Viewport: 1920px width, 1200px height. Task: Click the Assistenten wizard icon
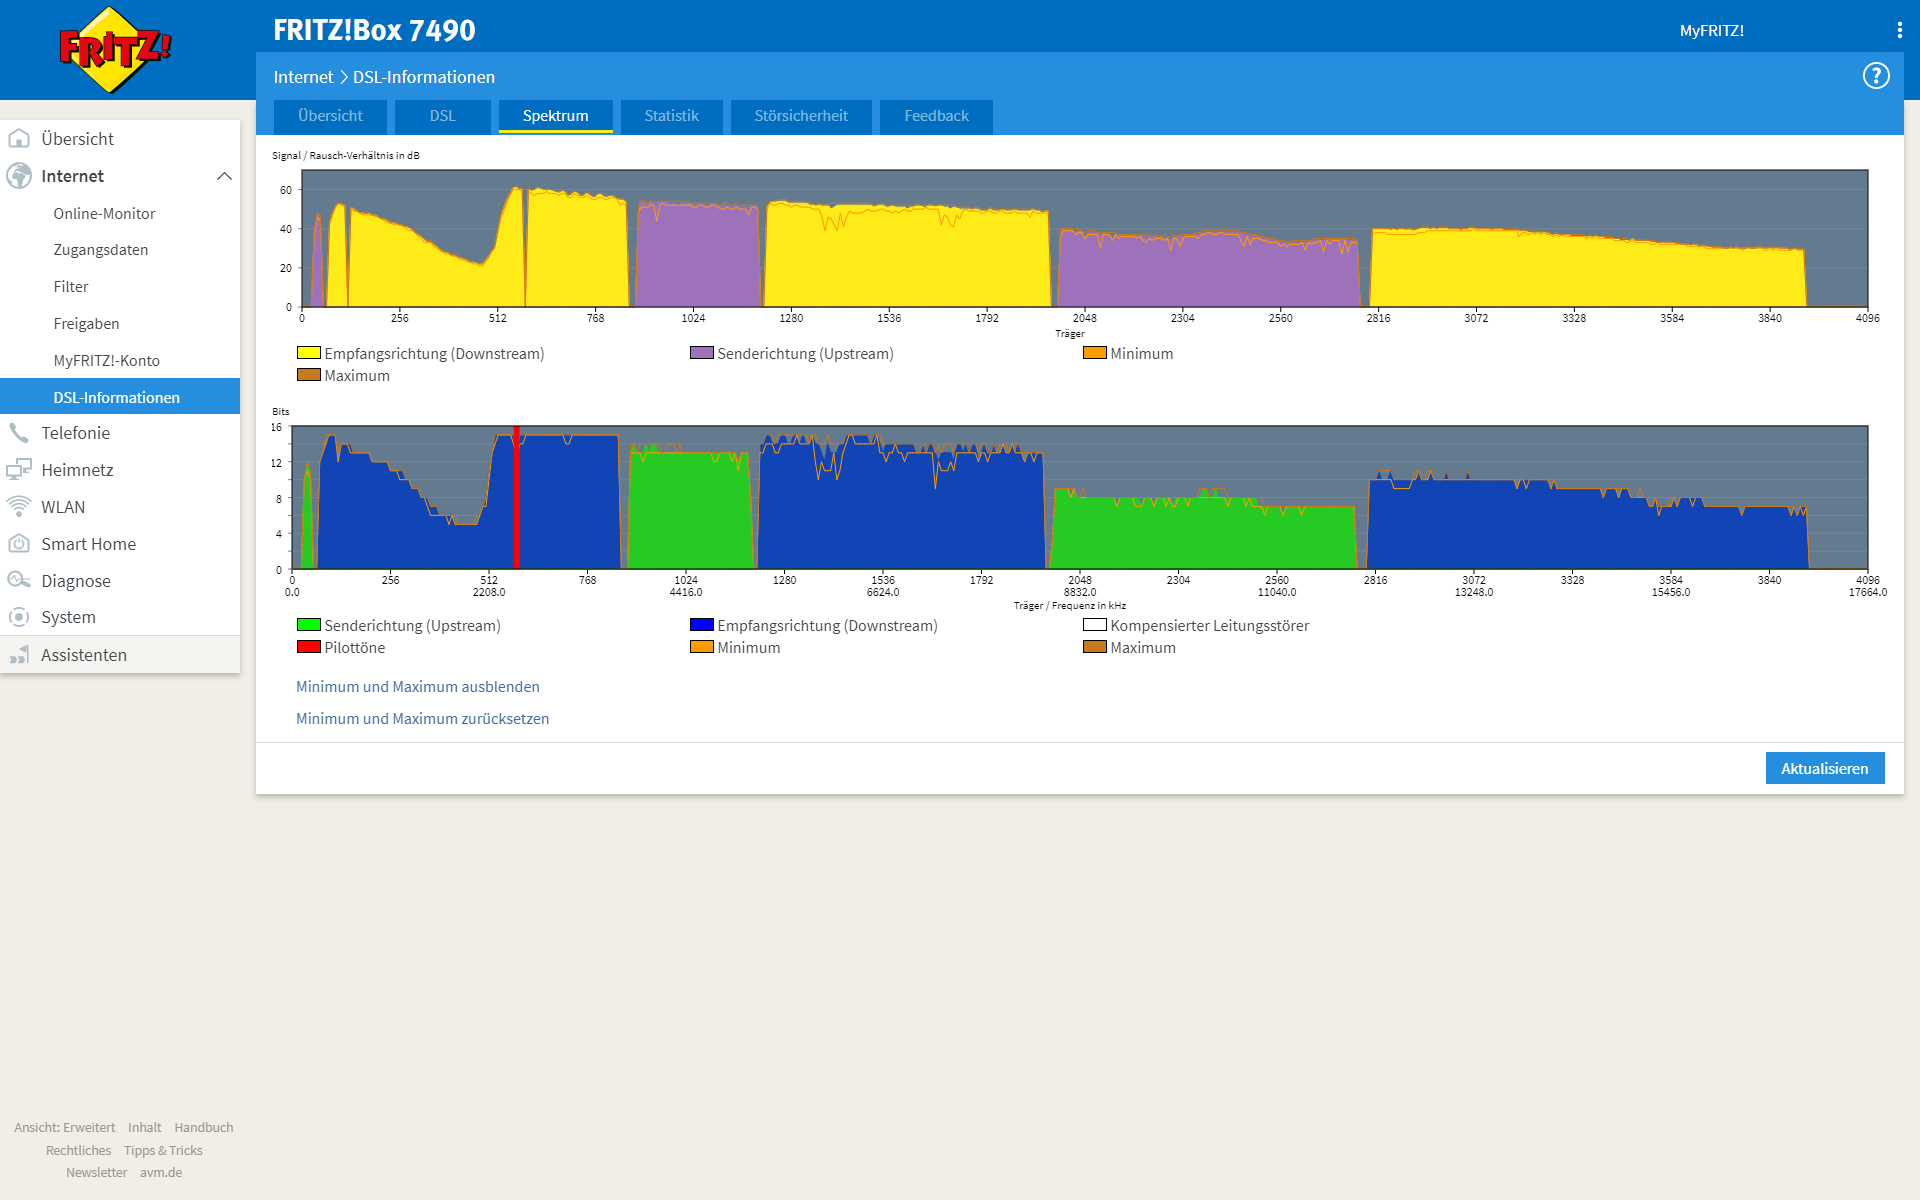pyautogui.click(x=19, y=655)
